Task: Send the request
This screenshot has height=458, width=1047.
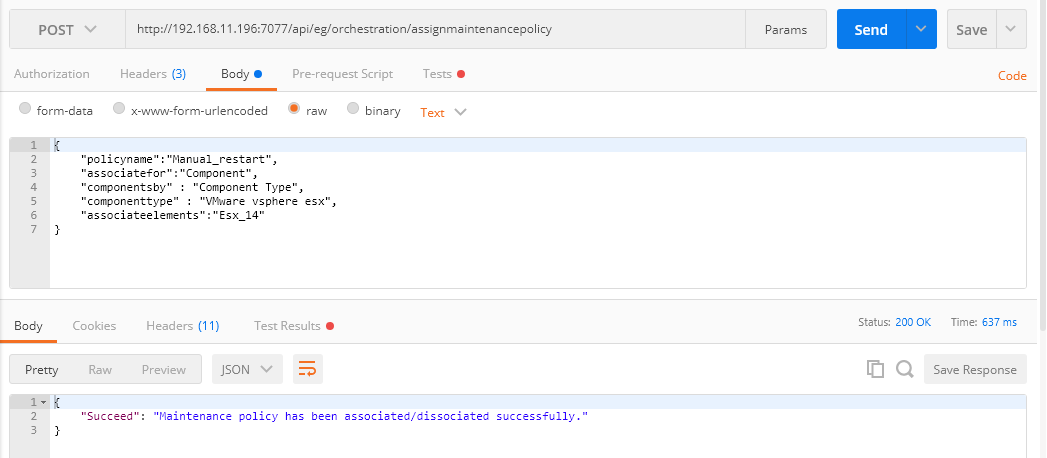Action: 871,29
